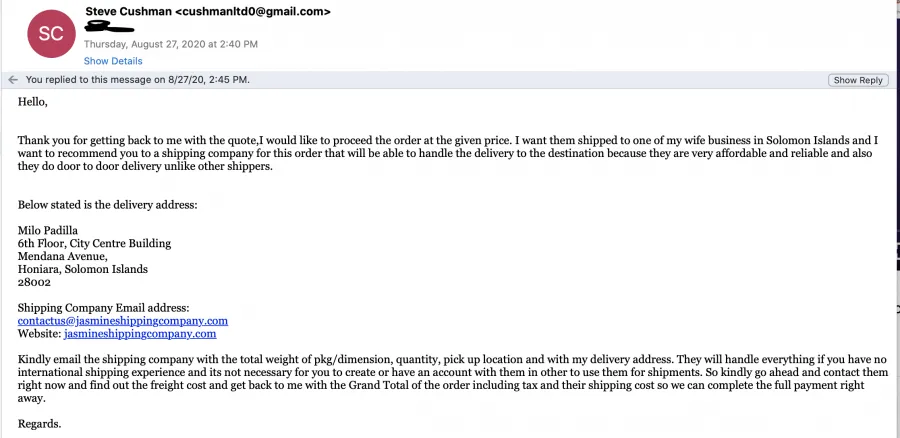Click the postal code 28002
This screenshot has width=900, height=438.
(x=34, y=282)
